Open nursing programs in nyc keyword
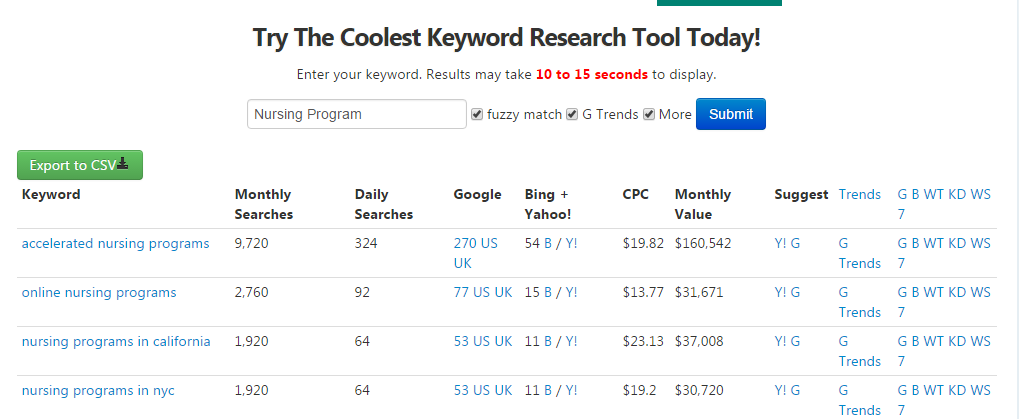 [x=98, y=390]
